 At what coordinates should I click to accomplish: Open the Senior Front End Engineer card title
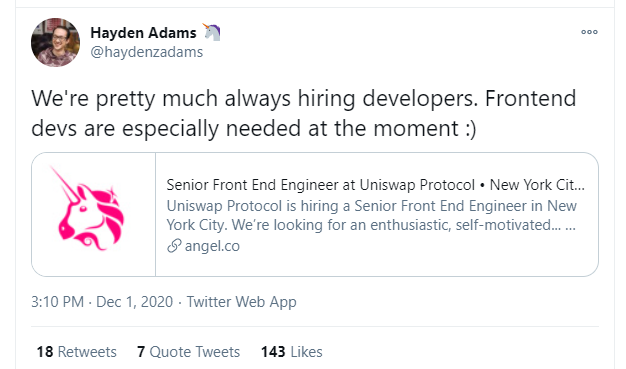(x=375, y=185)
